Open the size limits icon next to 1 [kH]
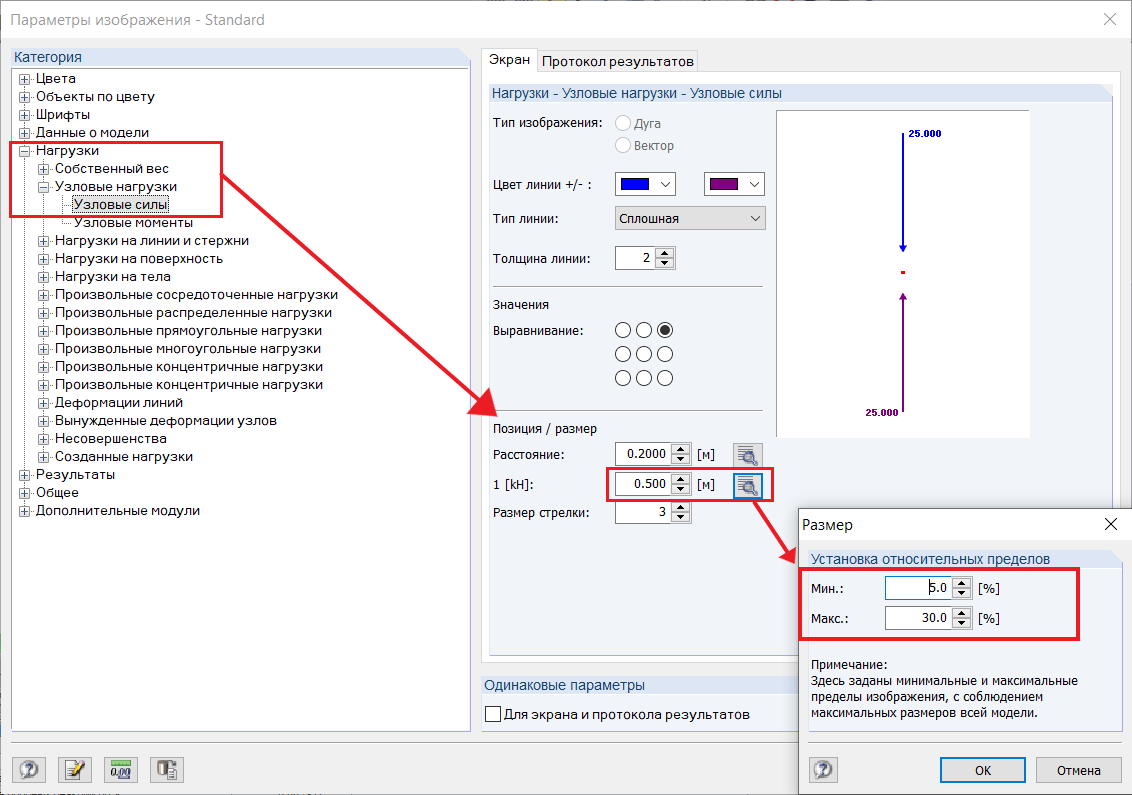This screenshot has height=795, width=1132. 747,485
